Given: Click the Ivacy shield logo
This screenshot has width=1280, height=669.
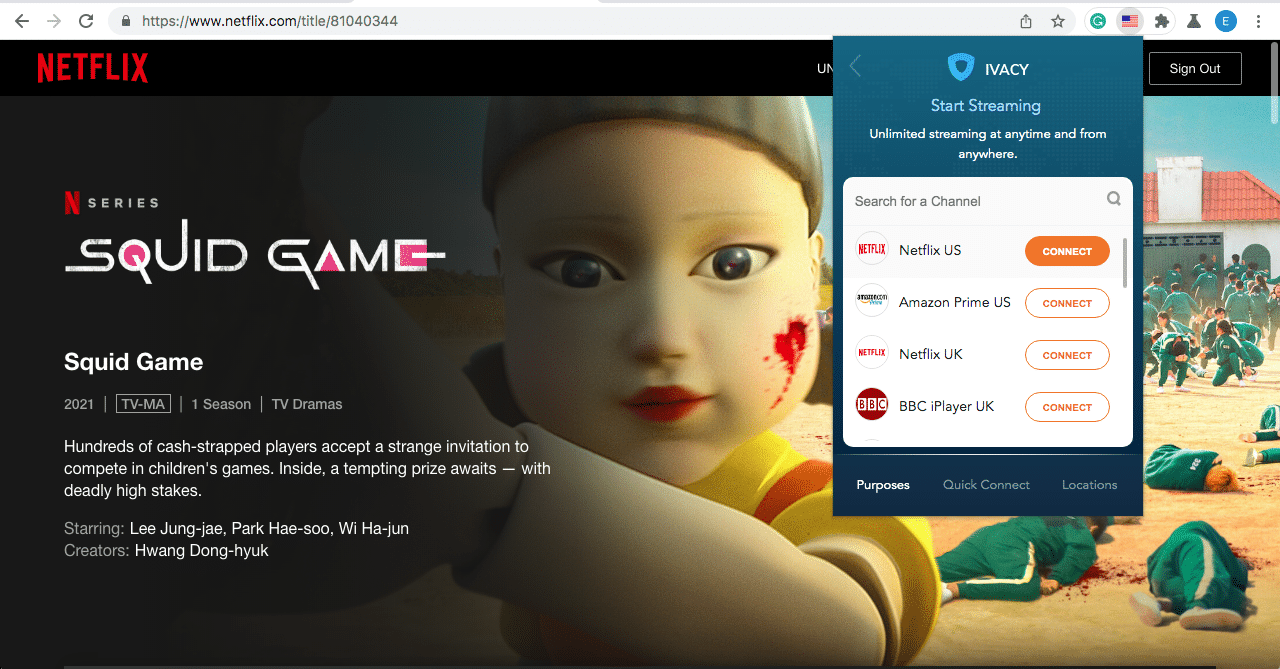Looking at the screenshot, I should [961, 67].
